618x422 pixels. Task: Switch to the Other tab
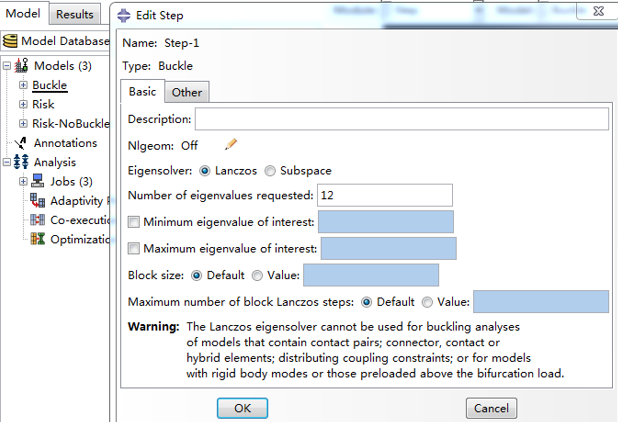click(x=186, y=92)
